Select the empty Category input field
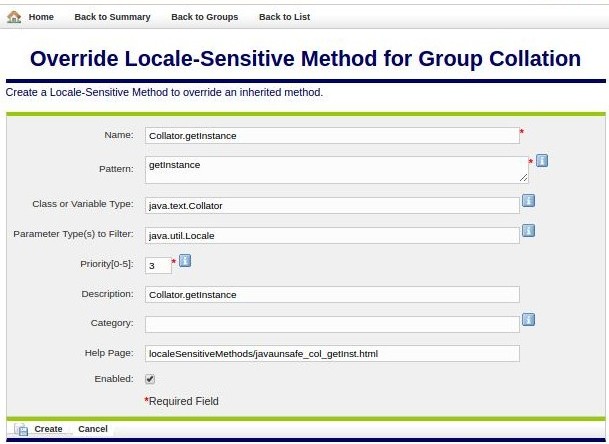609x444 pixels. [331, 324]
